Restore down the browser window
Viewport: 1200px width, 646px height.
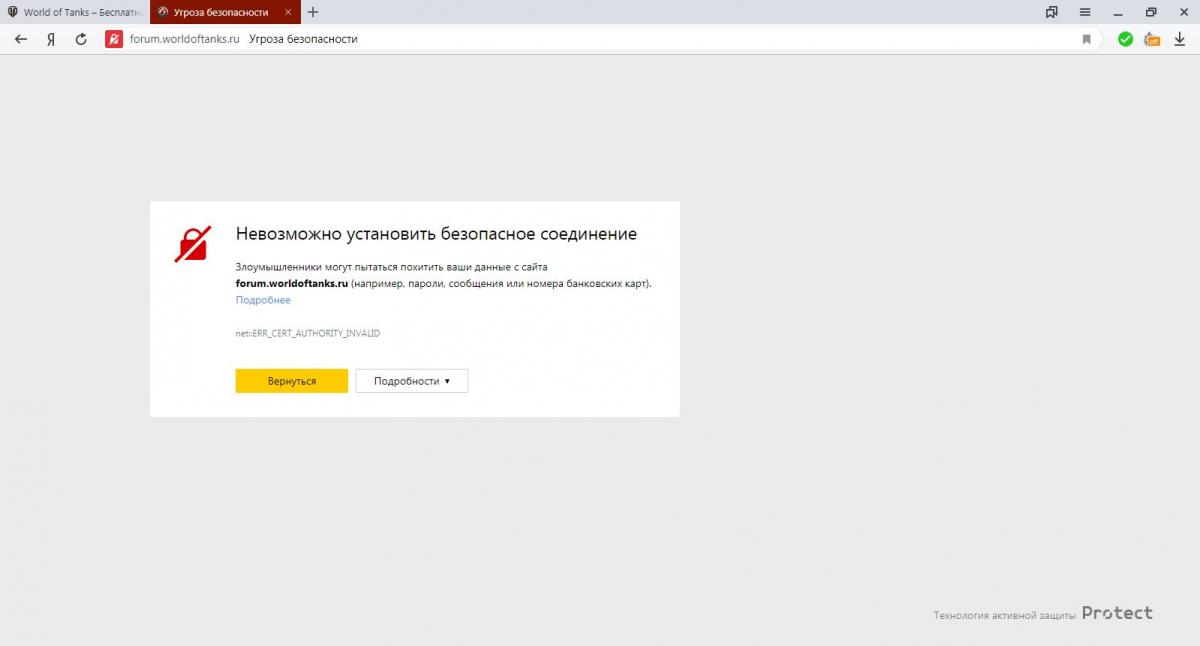point(1151,12)
